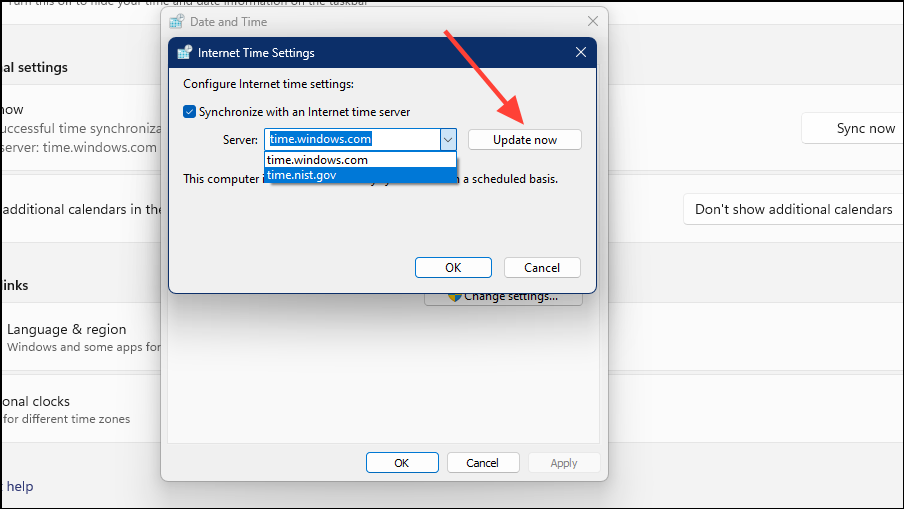Cancel the Internet Time Settings dialog
The width and height of the screenshot is (904, 509).
tap(542, 267)
